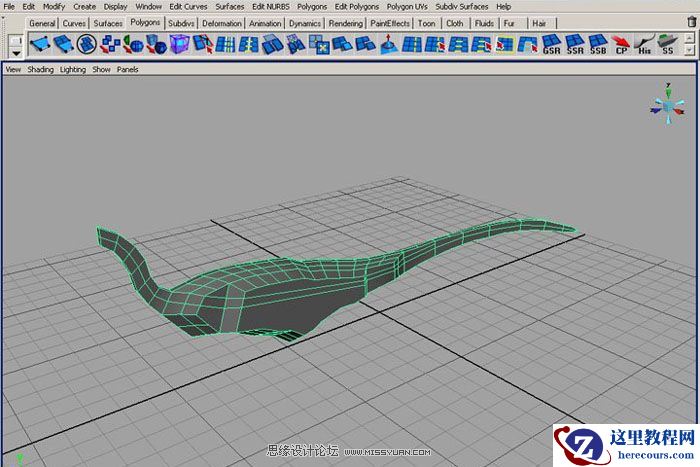This screenshot has width=700, height=467.
Task: Switch to the Deformation shelf tab
Action: tap(221, 23)
